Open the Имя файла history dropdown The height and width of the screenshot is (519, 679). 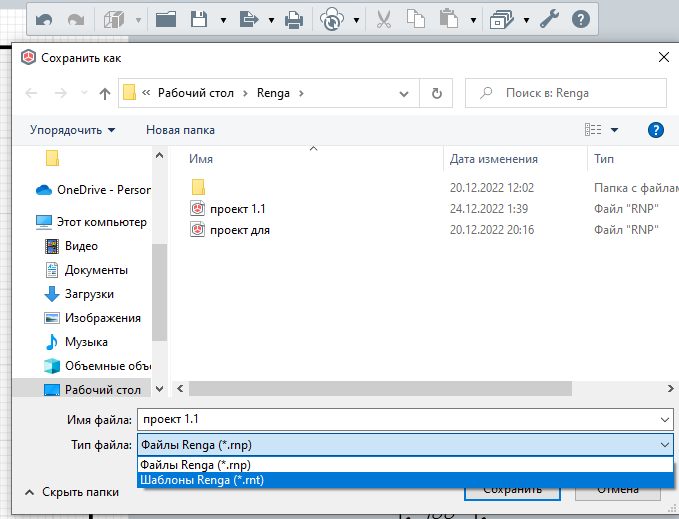[x=665, y=419]
